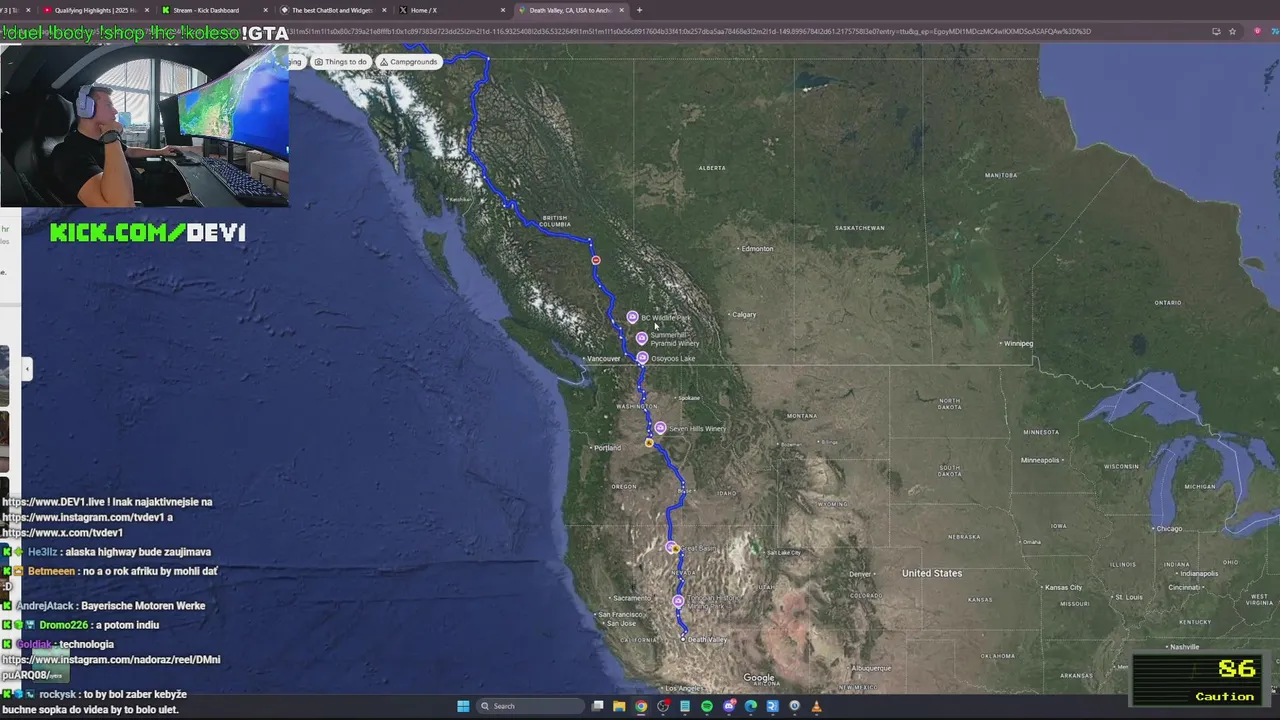
Task: Open a new browser tab
Action: point(639,10)
